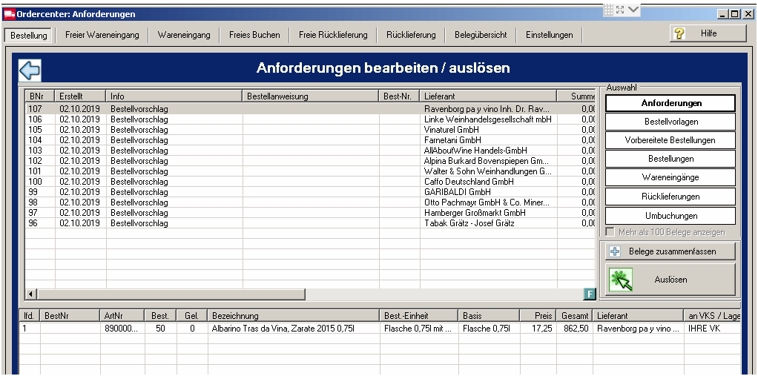Click the Best.-Einheit column header

pyautogui.click(x=419, y=316)
